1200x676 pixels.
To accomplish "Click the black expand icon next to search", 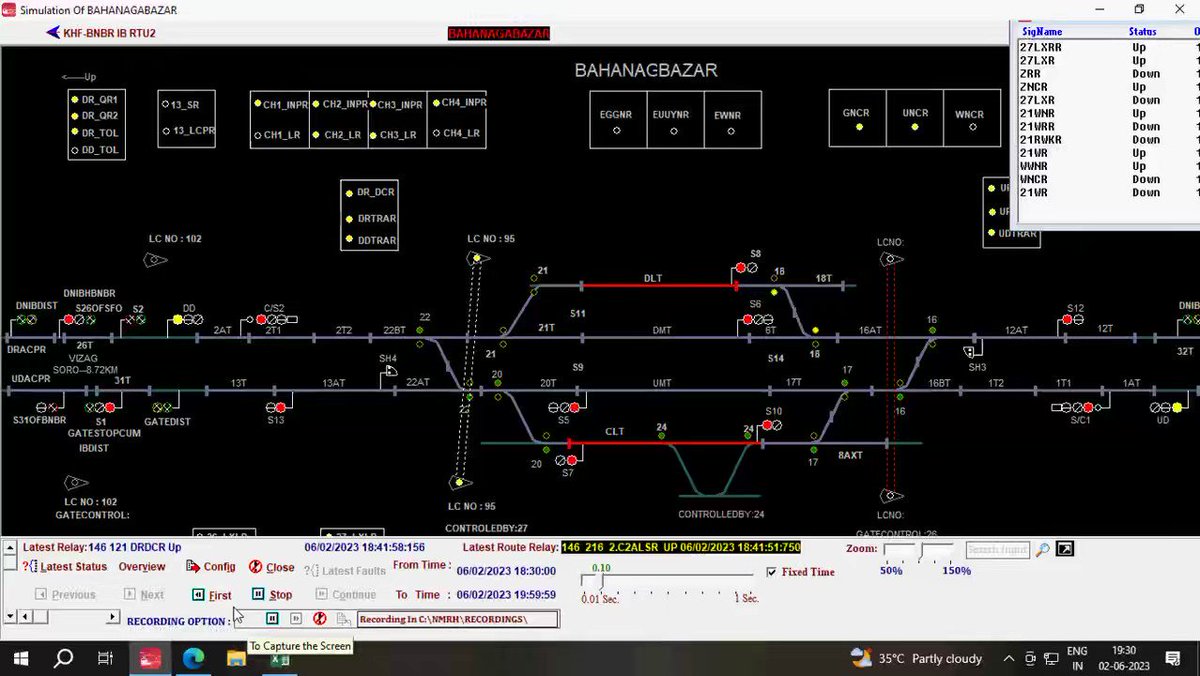I will [1065, 549].
